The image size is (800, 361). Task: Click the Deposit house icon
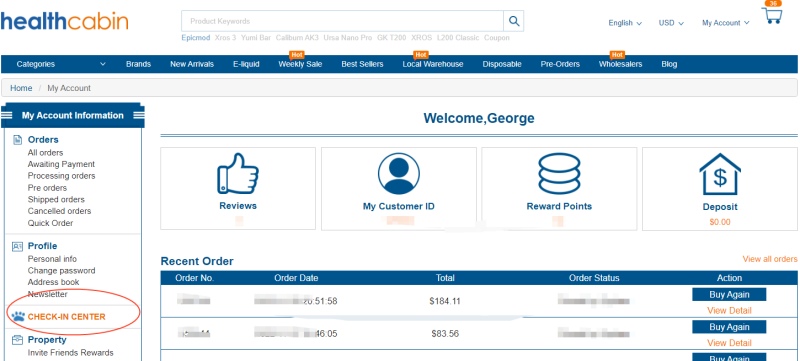[x=720, y=174]
